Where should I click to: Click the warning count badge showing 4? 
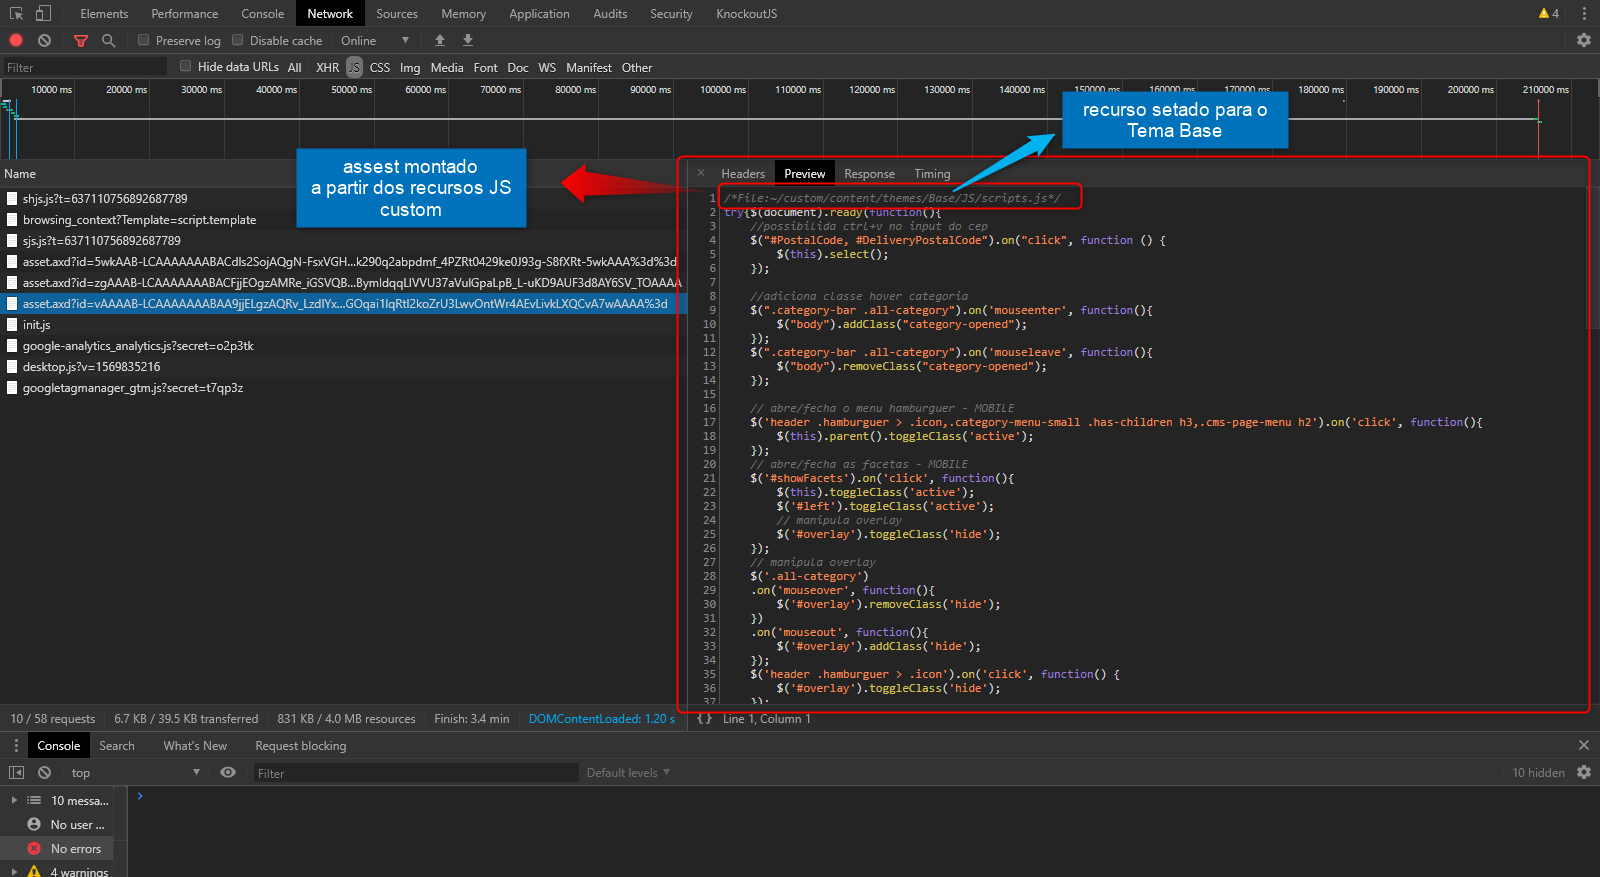[1549, 14]
